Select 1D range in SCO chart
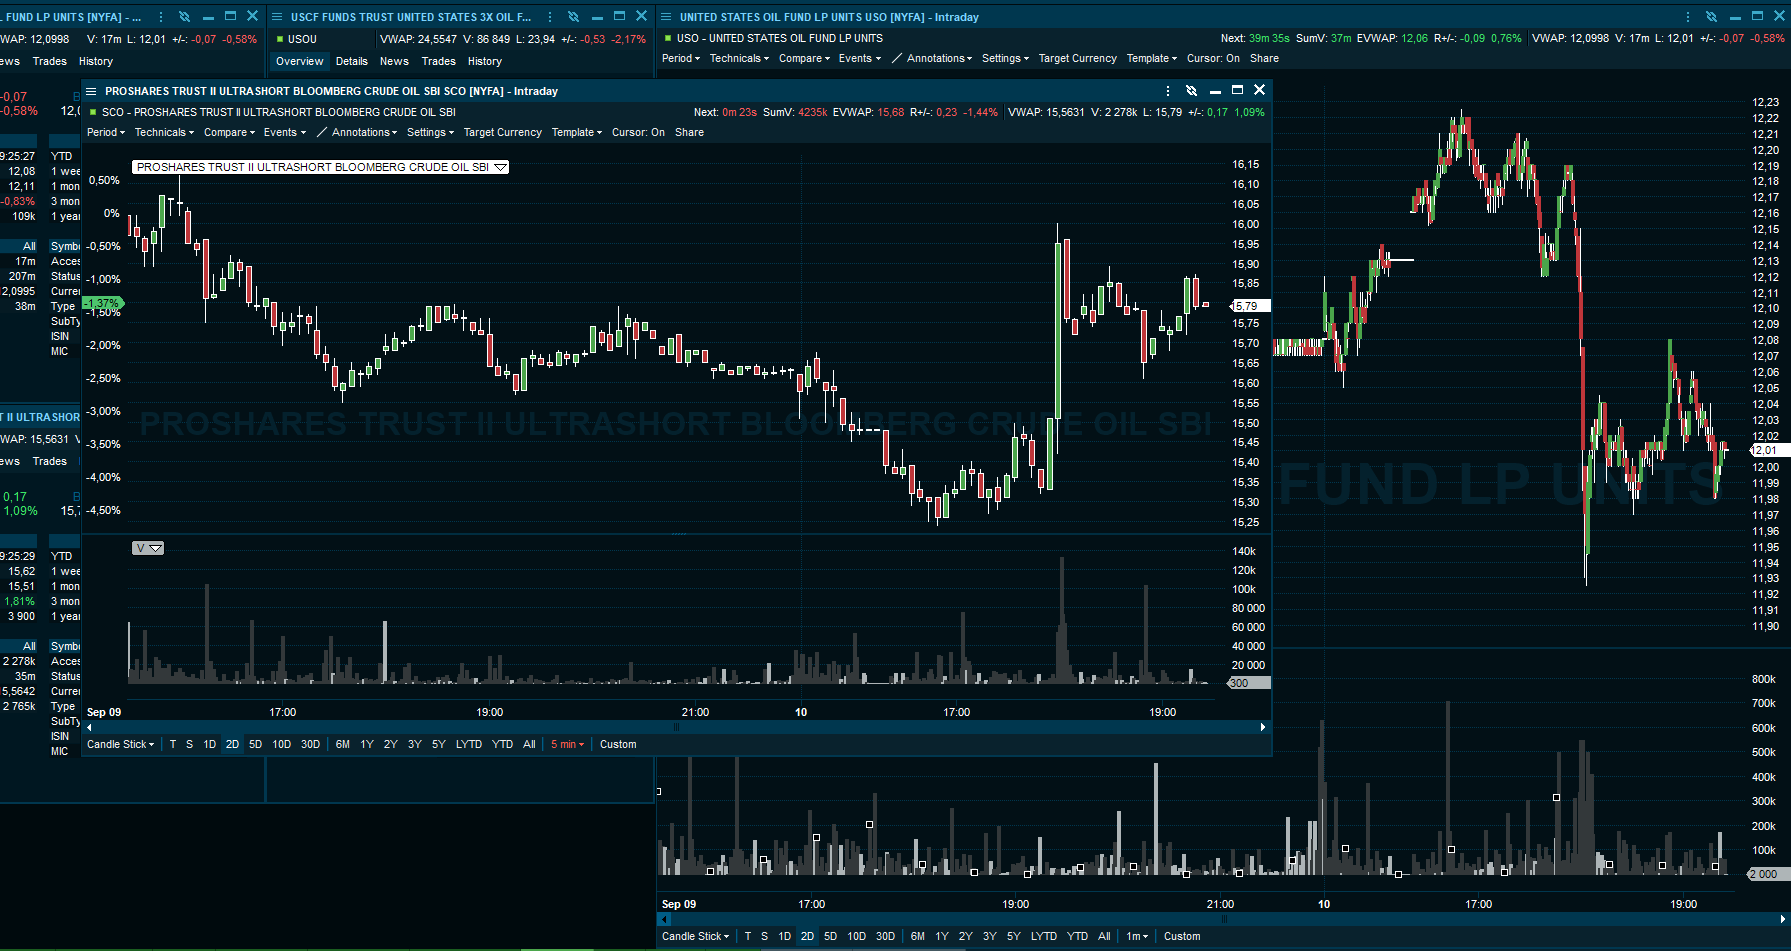Screen dimensions: 1791x951 pos(210,744)
